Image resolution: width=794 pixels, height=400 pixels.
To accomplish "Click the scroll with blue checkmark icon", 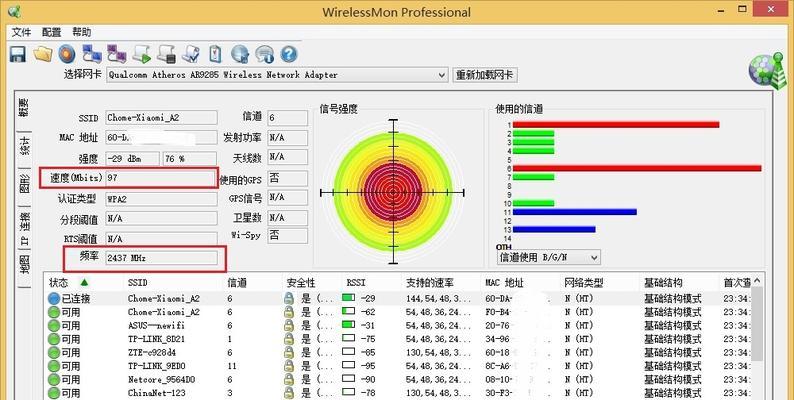I will click(191, 54).
